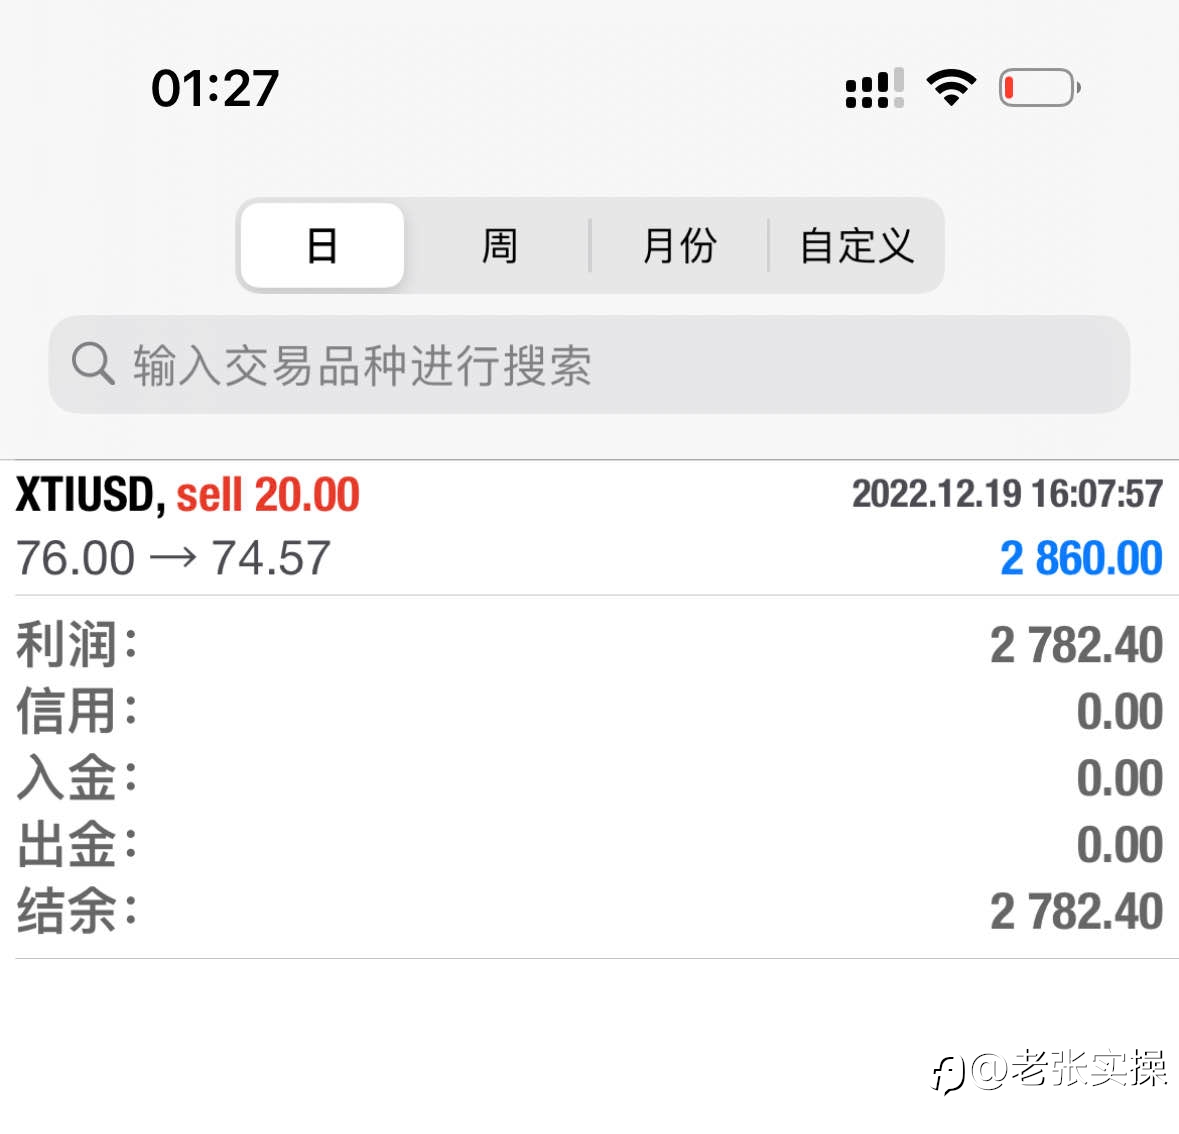The image size is (1179, 1134).
Task: Select the 信用 (credit) summary row
Action: coord(590,711)
